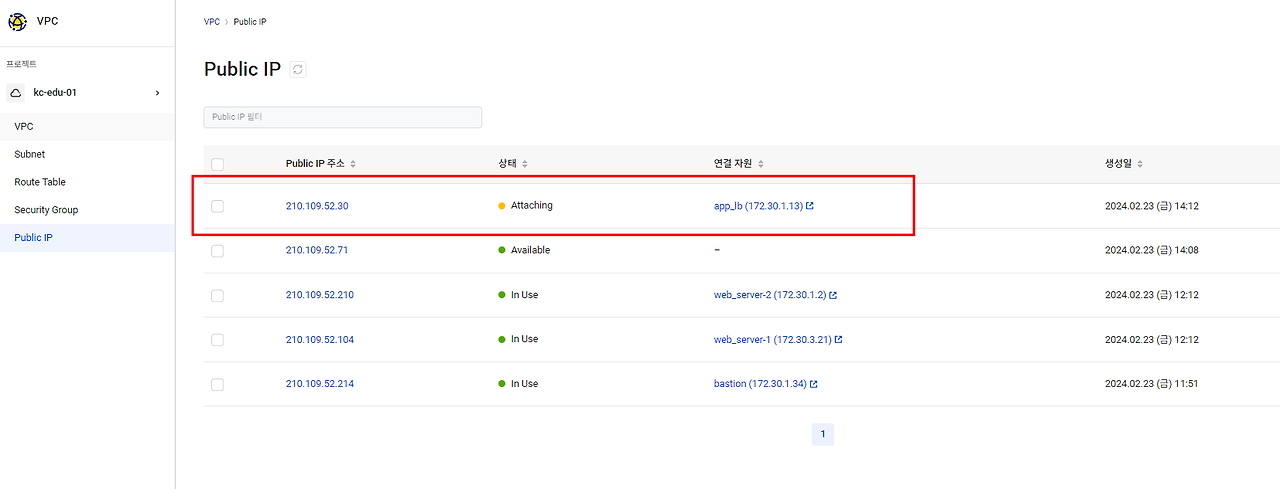This screenshot has height=489, width=1280.
Task: Open IP address 210.109.52.71
Action: (317, 250)
